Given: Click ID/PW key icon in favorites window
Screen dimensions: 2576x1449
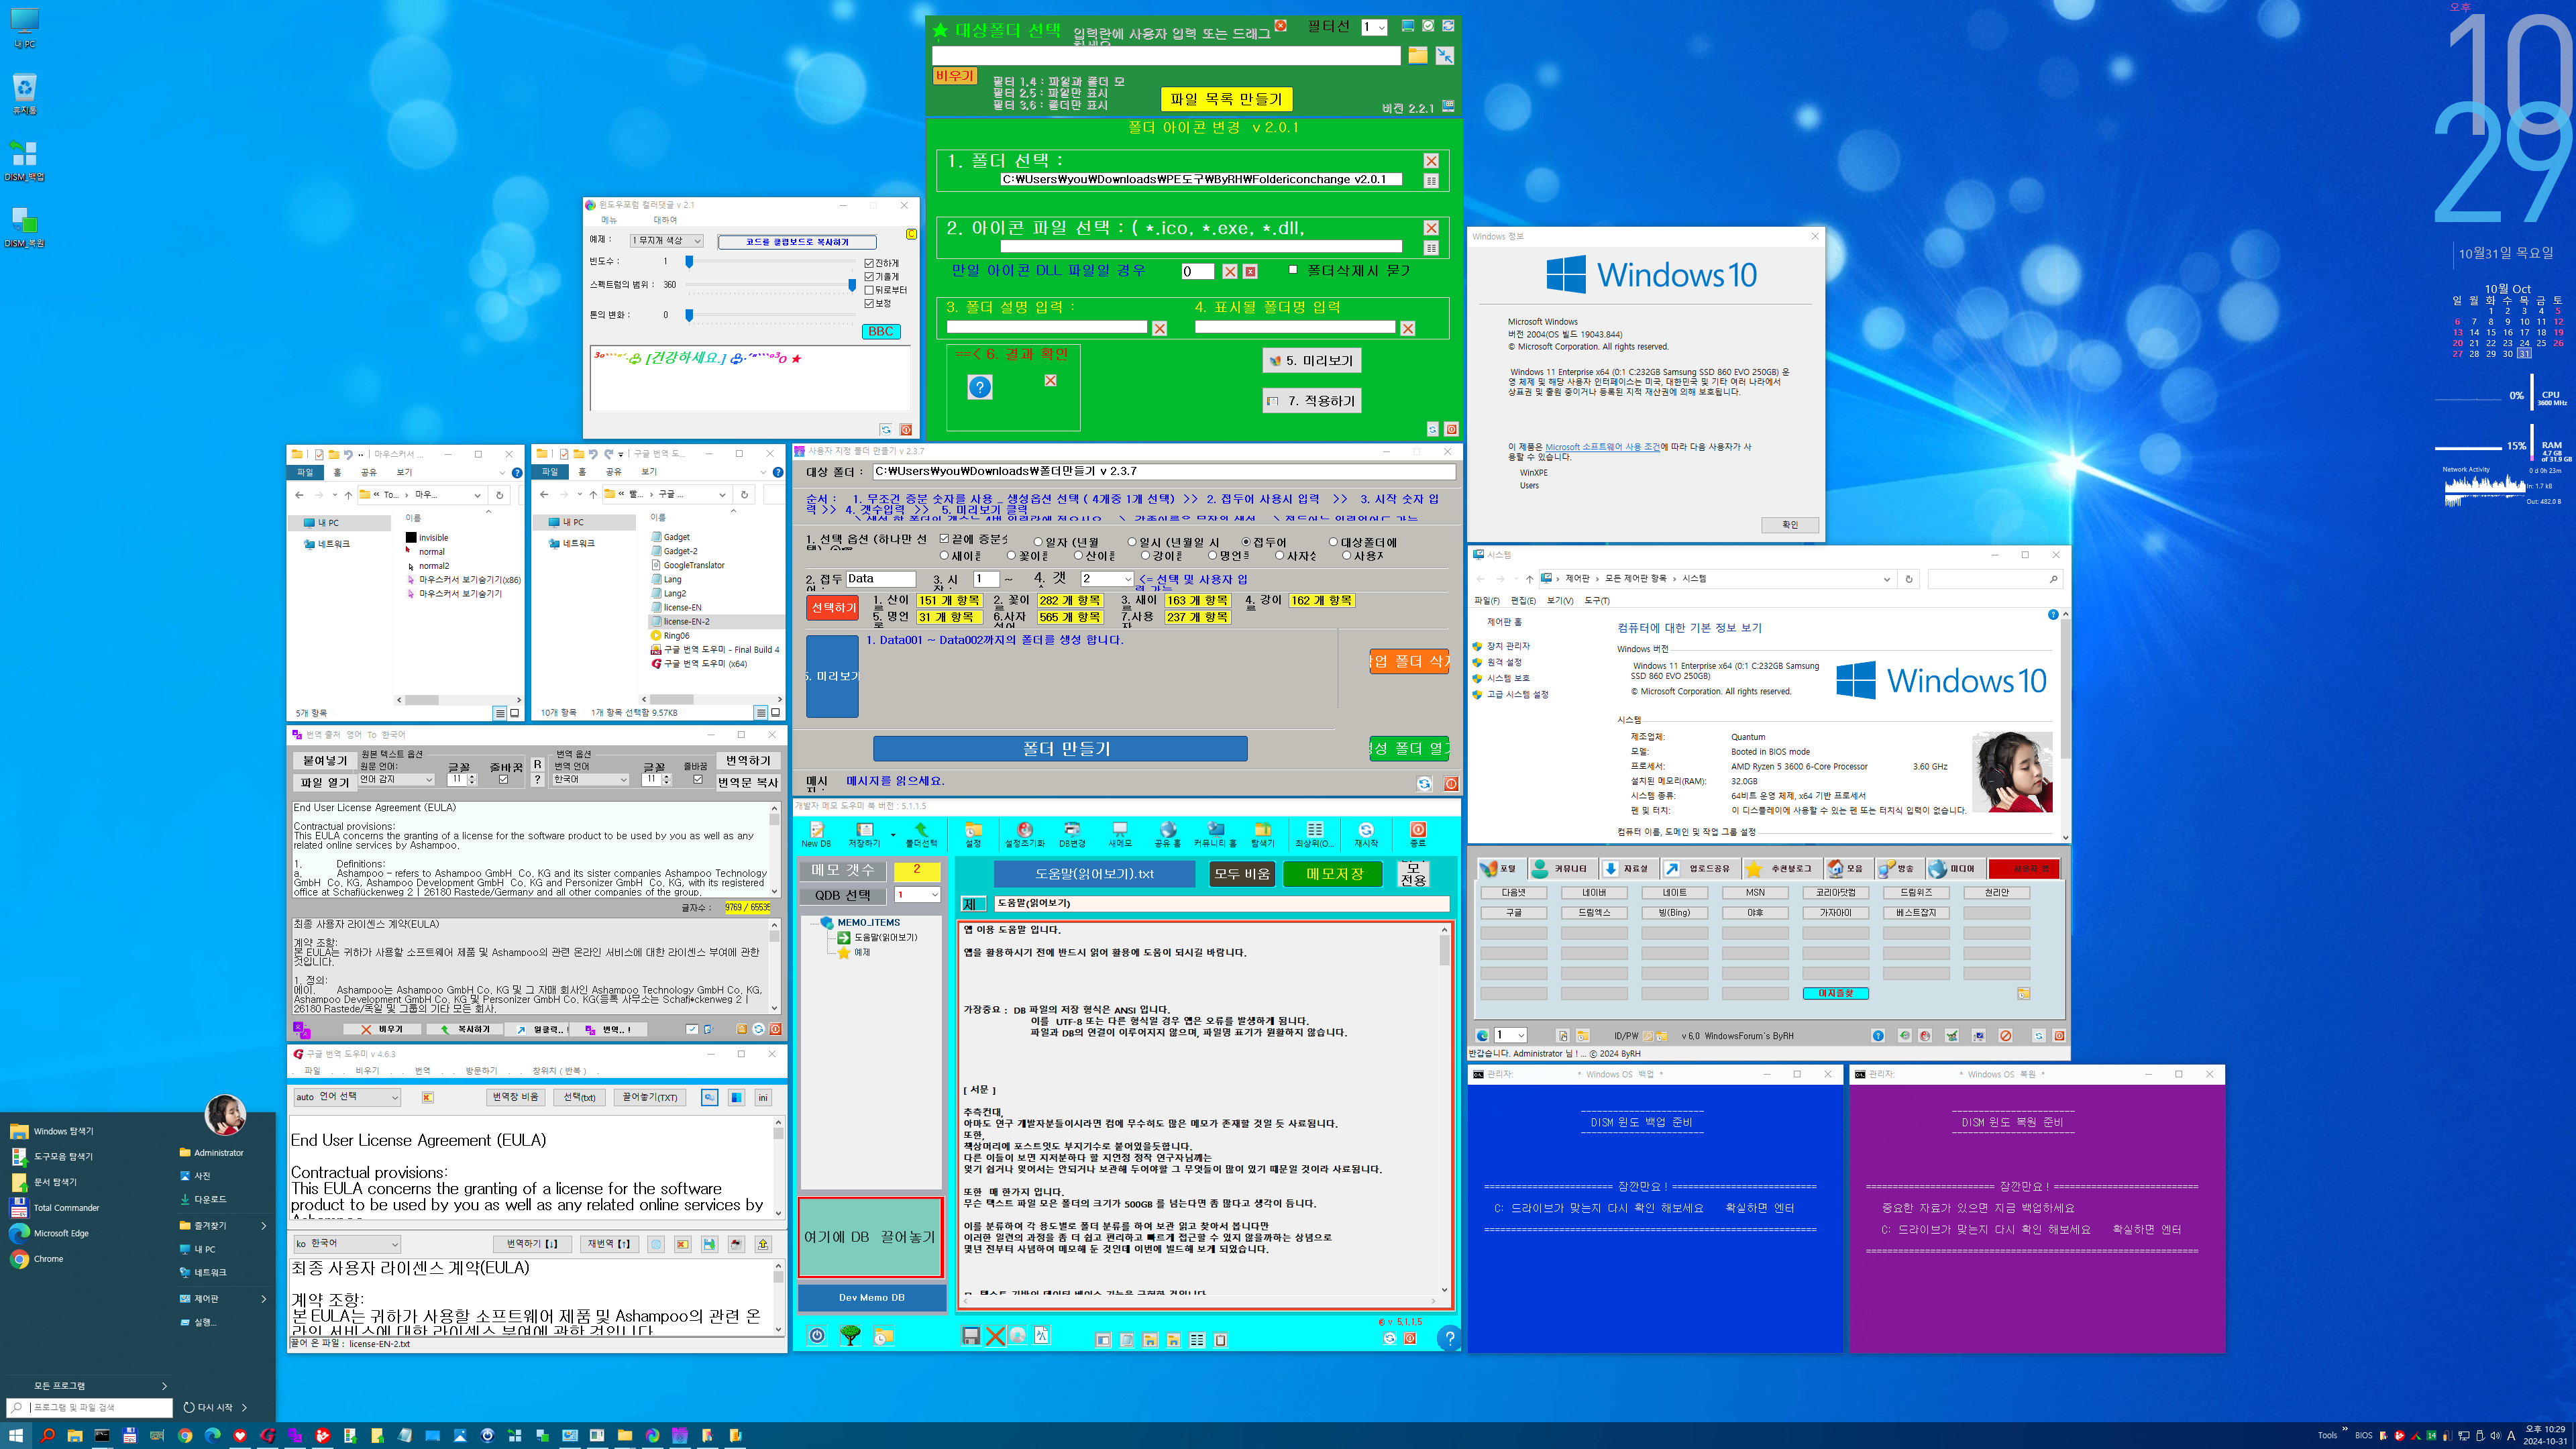Looking at the screenshot, I should pyautogui.click(x=1648, y=1036).
